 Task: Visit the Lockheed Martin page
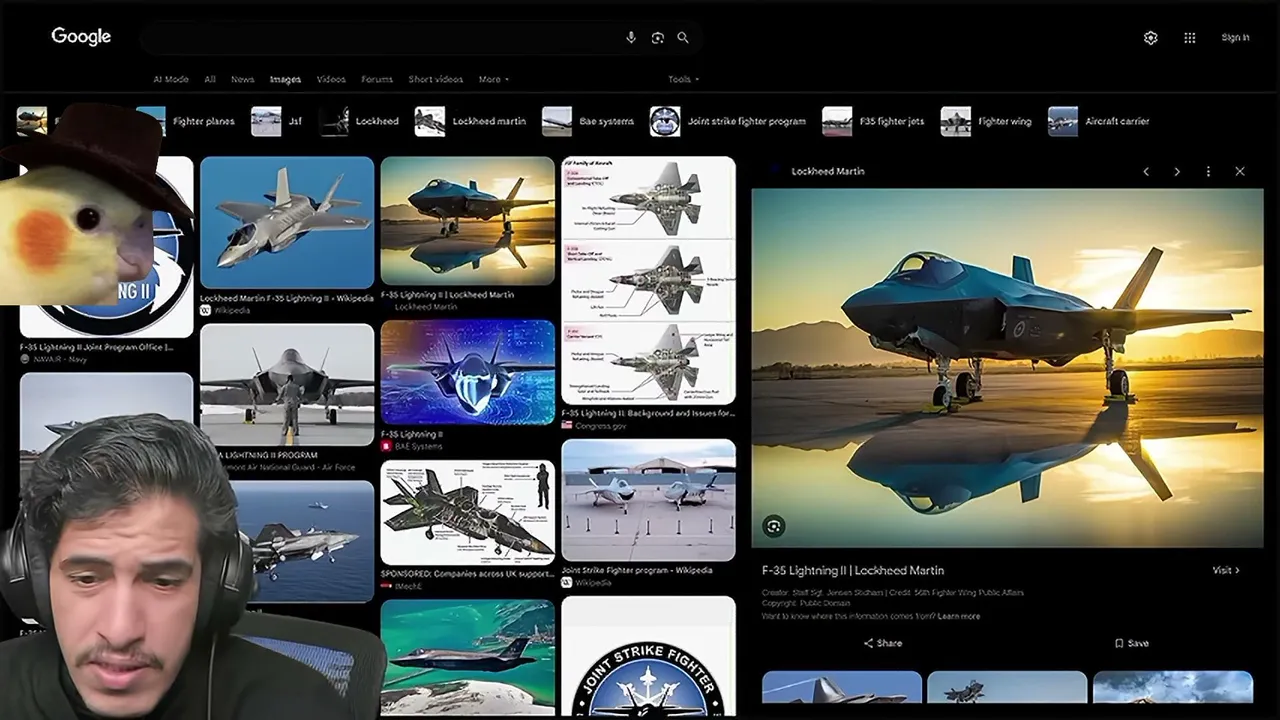tap(1226, 570)
